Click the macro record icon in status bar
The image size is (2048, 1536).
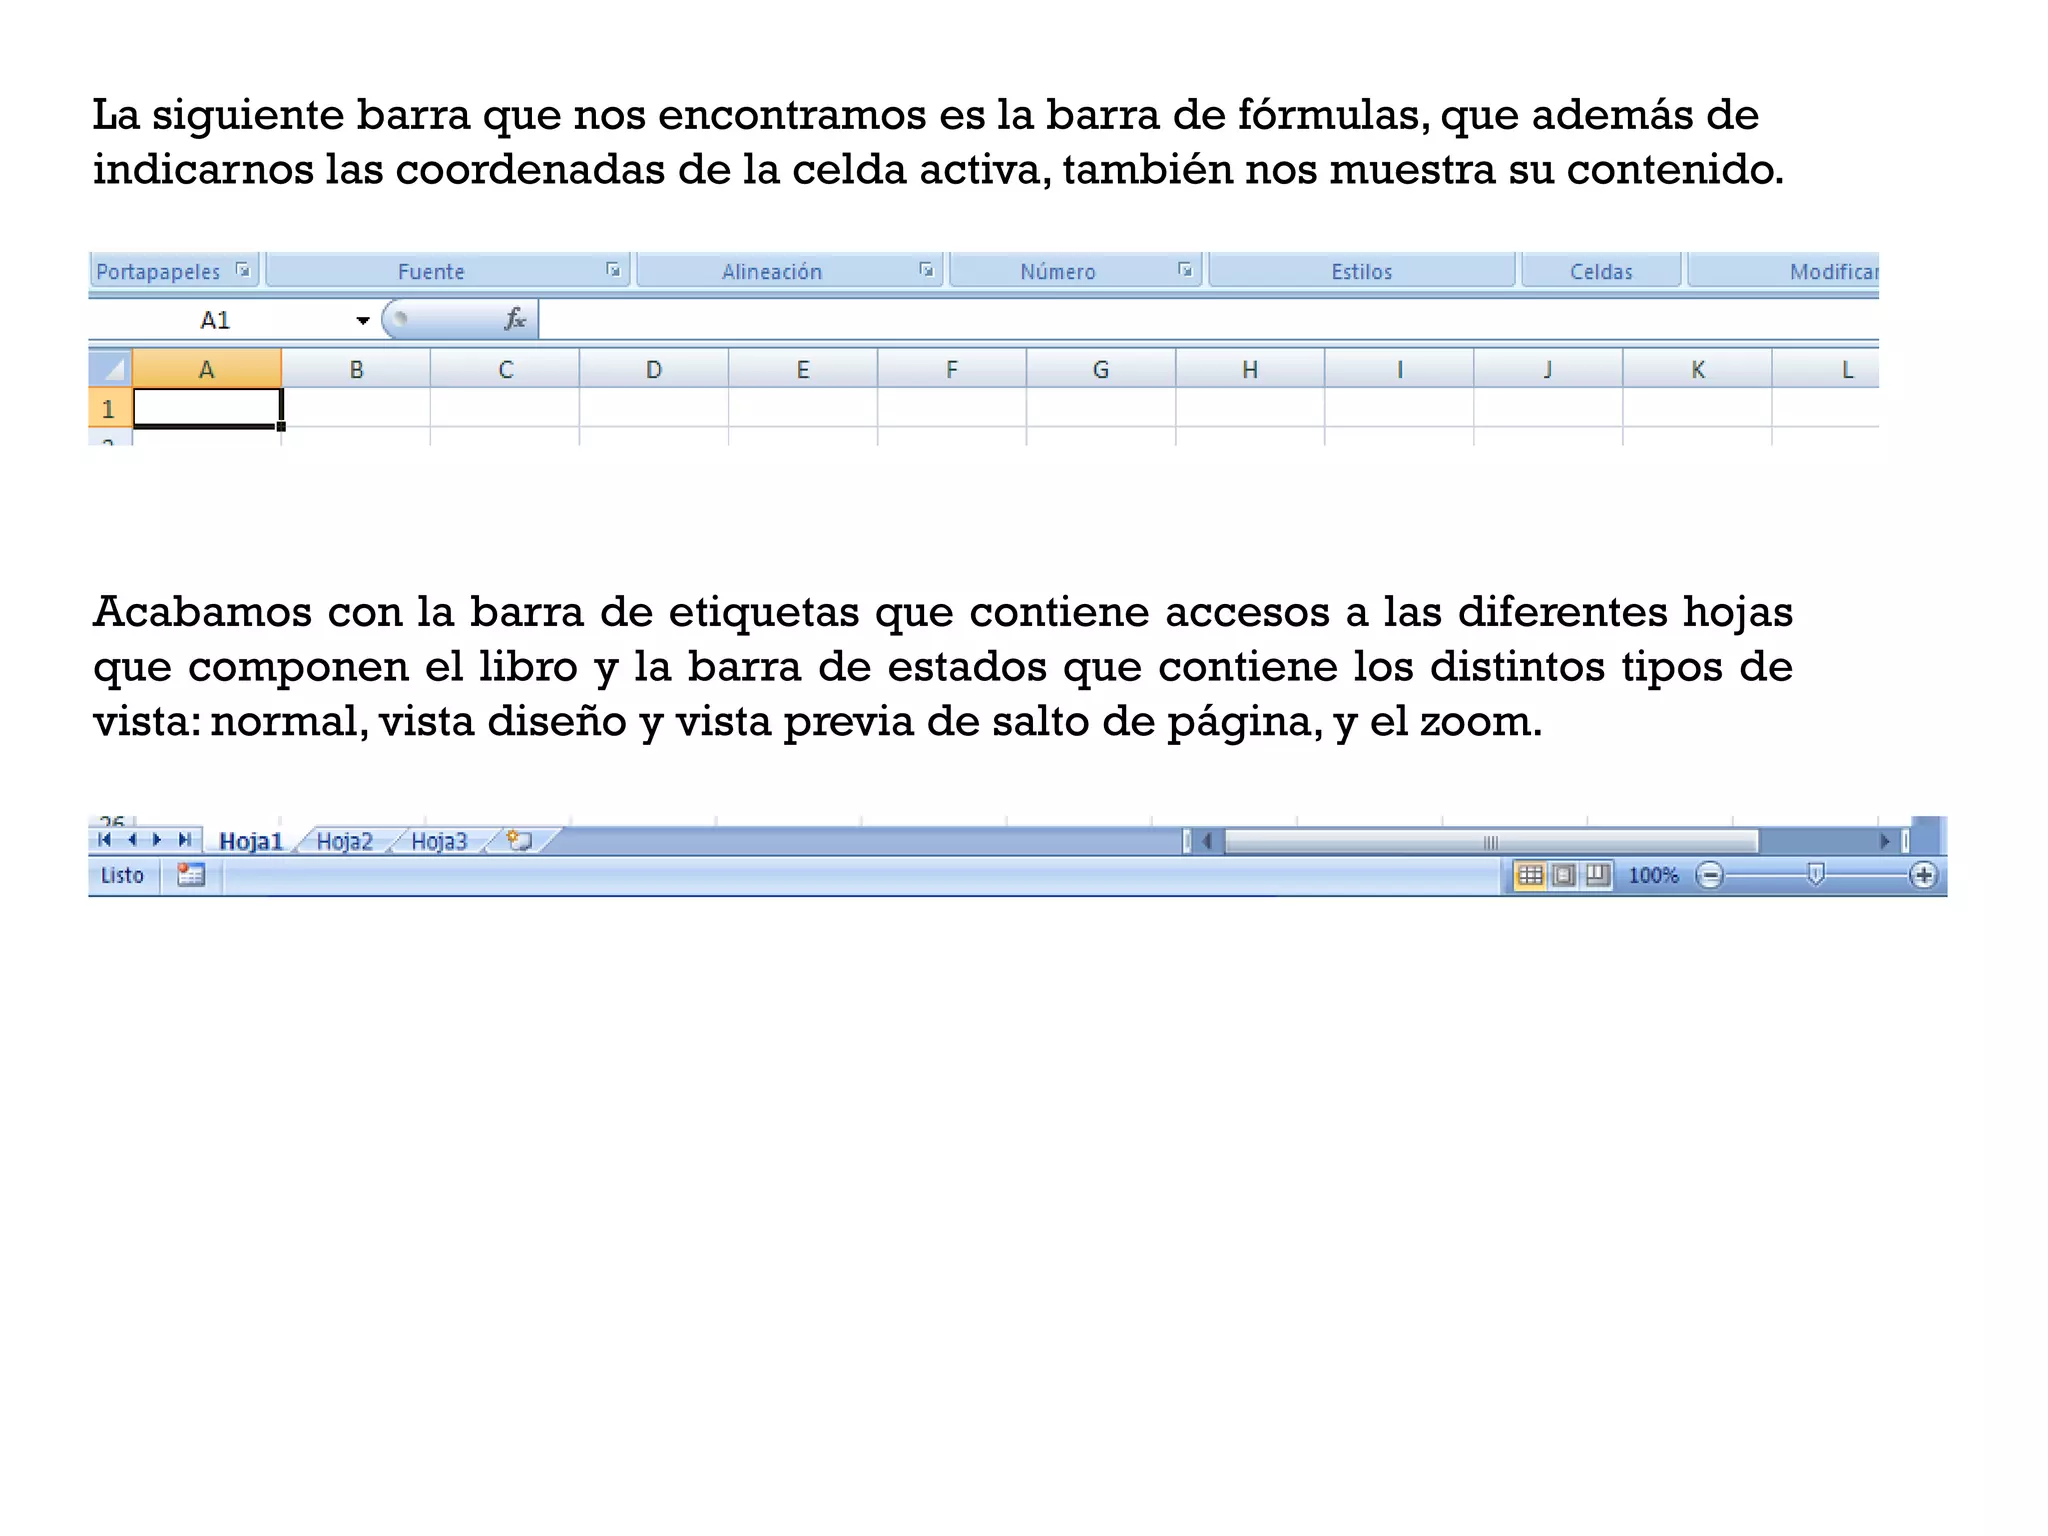[x=191, y=875]
